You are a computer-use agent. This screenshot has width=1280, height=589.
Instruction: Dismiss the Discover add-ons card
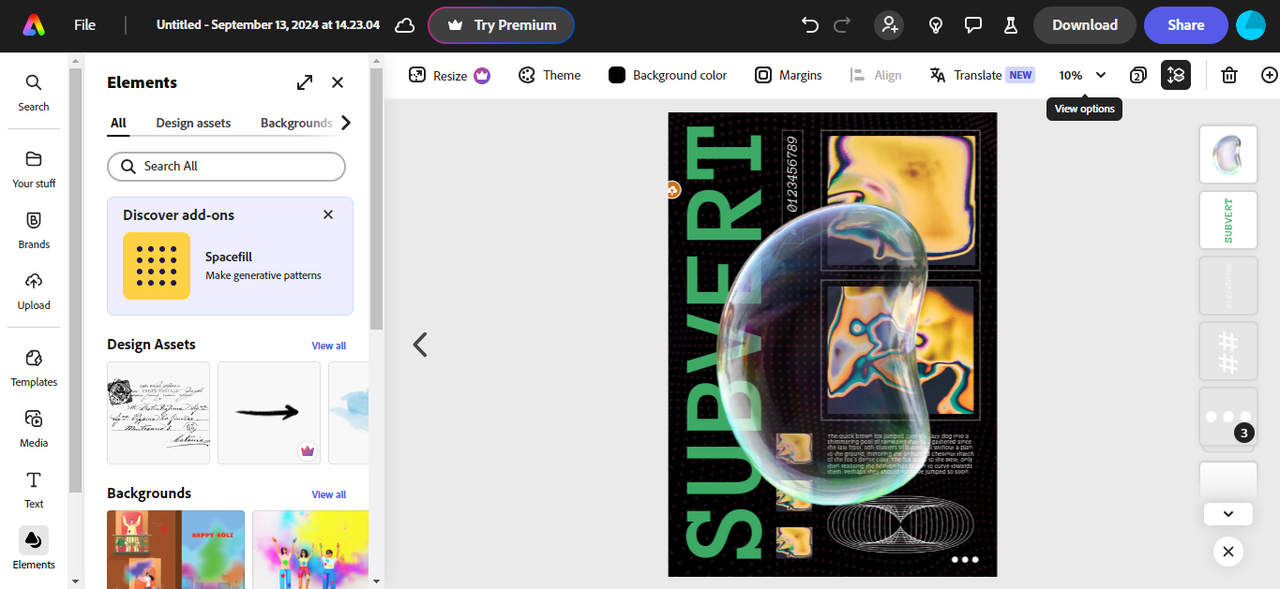(328, 214)
